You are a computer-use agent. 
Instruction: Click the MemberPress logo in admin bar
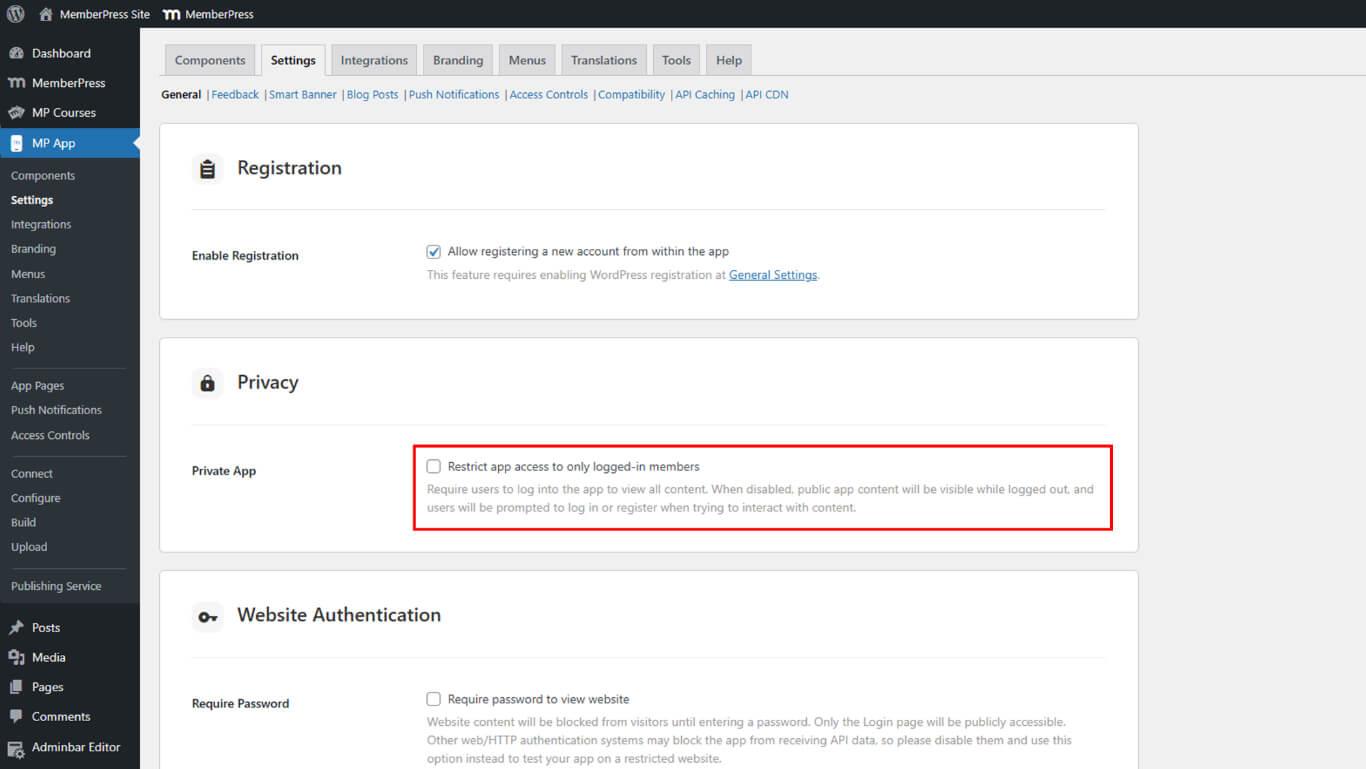172,14
